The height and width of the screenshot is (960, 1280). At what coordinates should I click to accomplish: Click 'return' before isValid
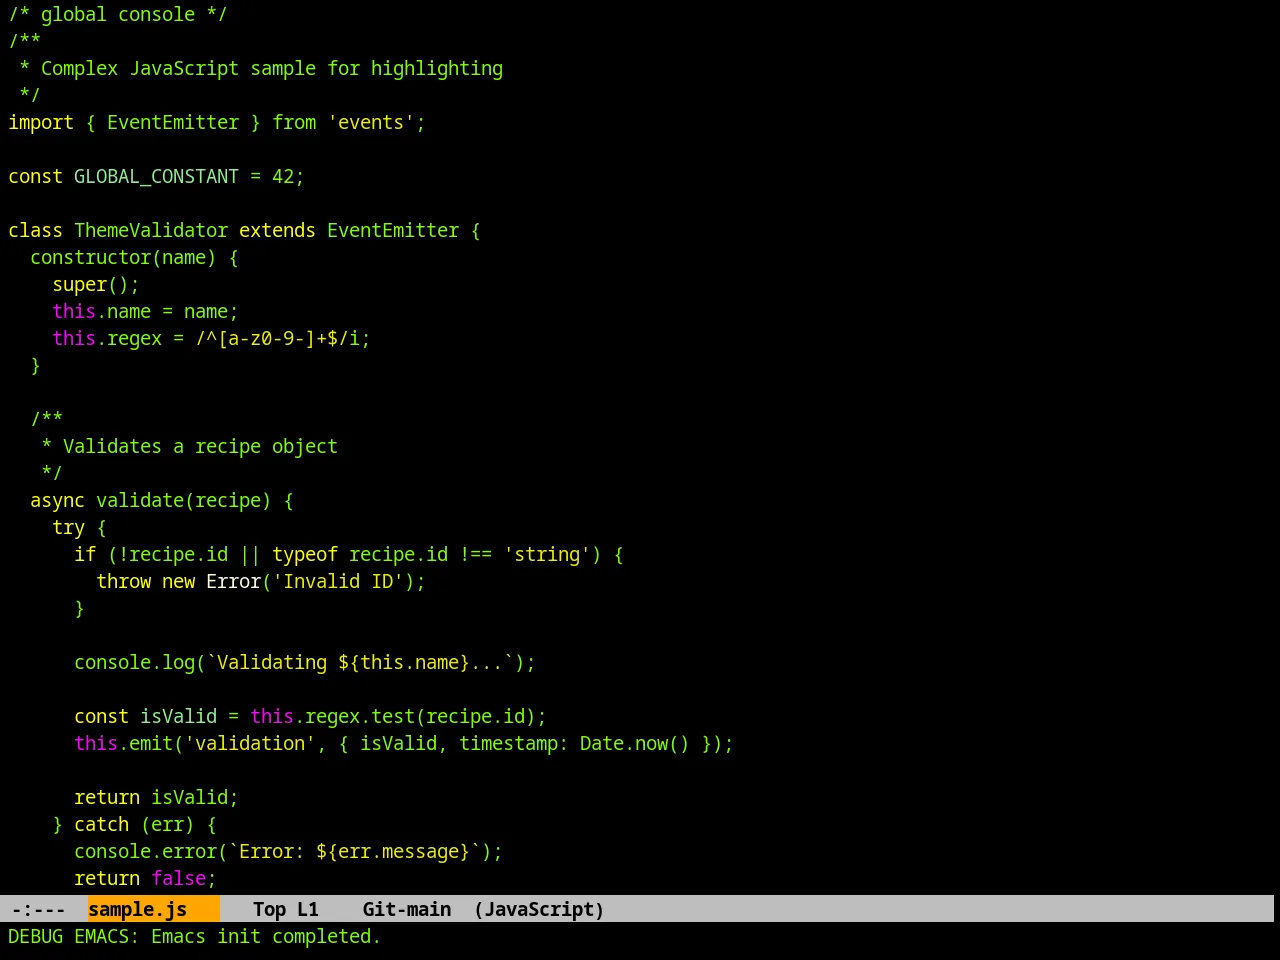point(107,797)
